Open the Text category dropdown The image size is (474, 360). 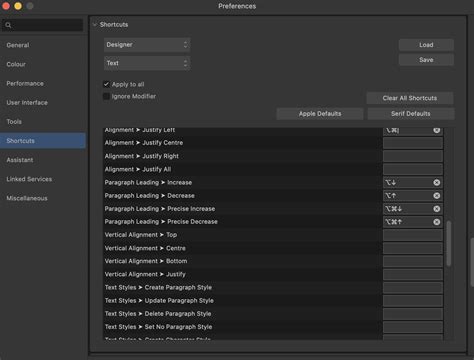pyautogui.click(x=147, y=63)
